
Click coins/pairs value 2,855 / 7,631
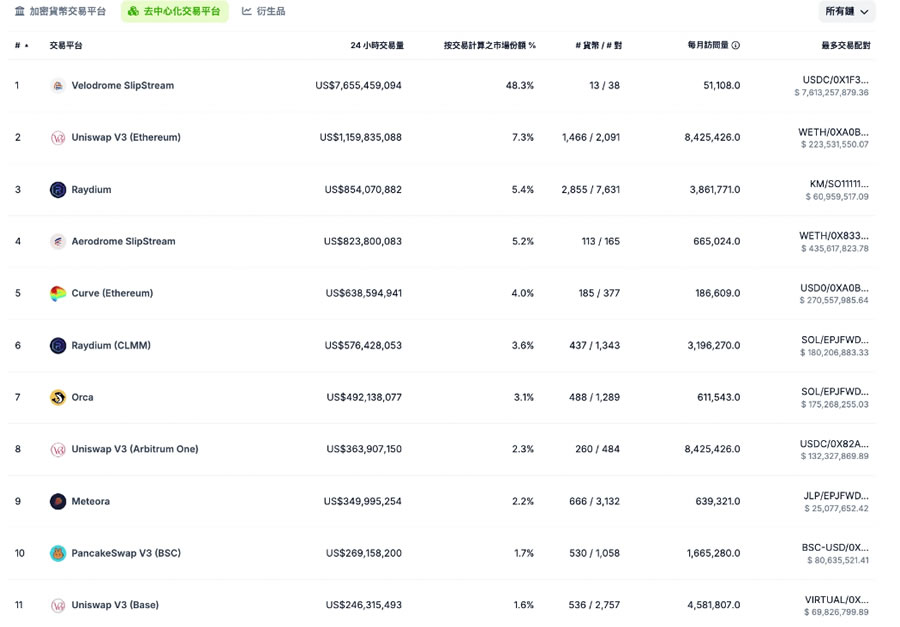(591, 189)
